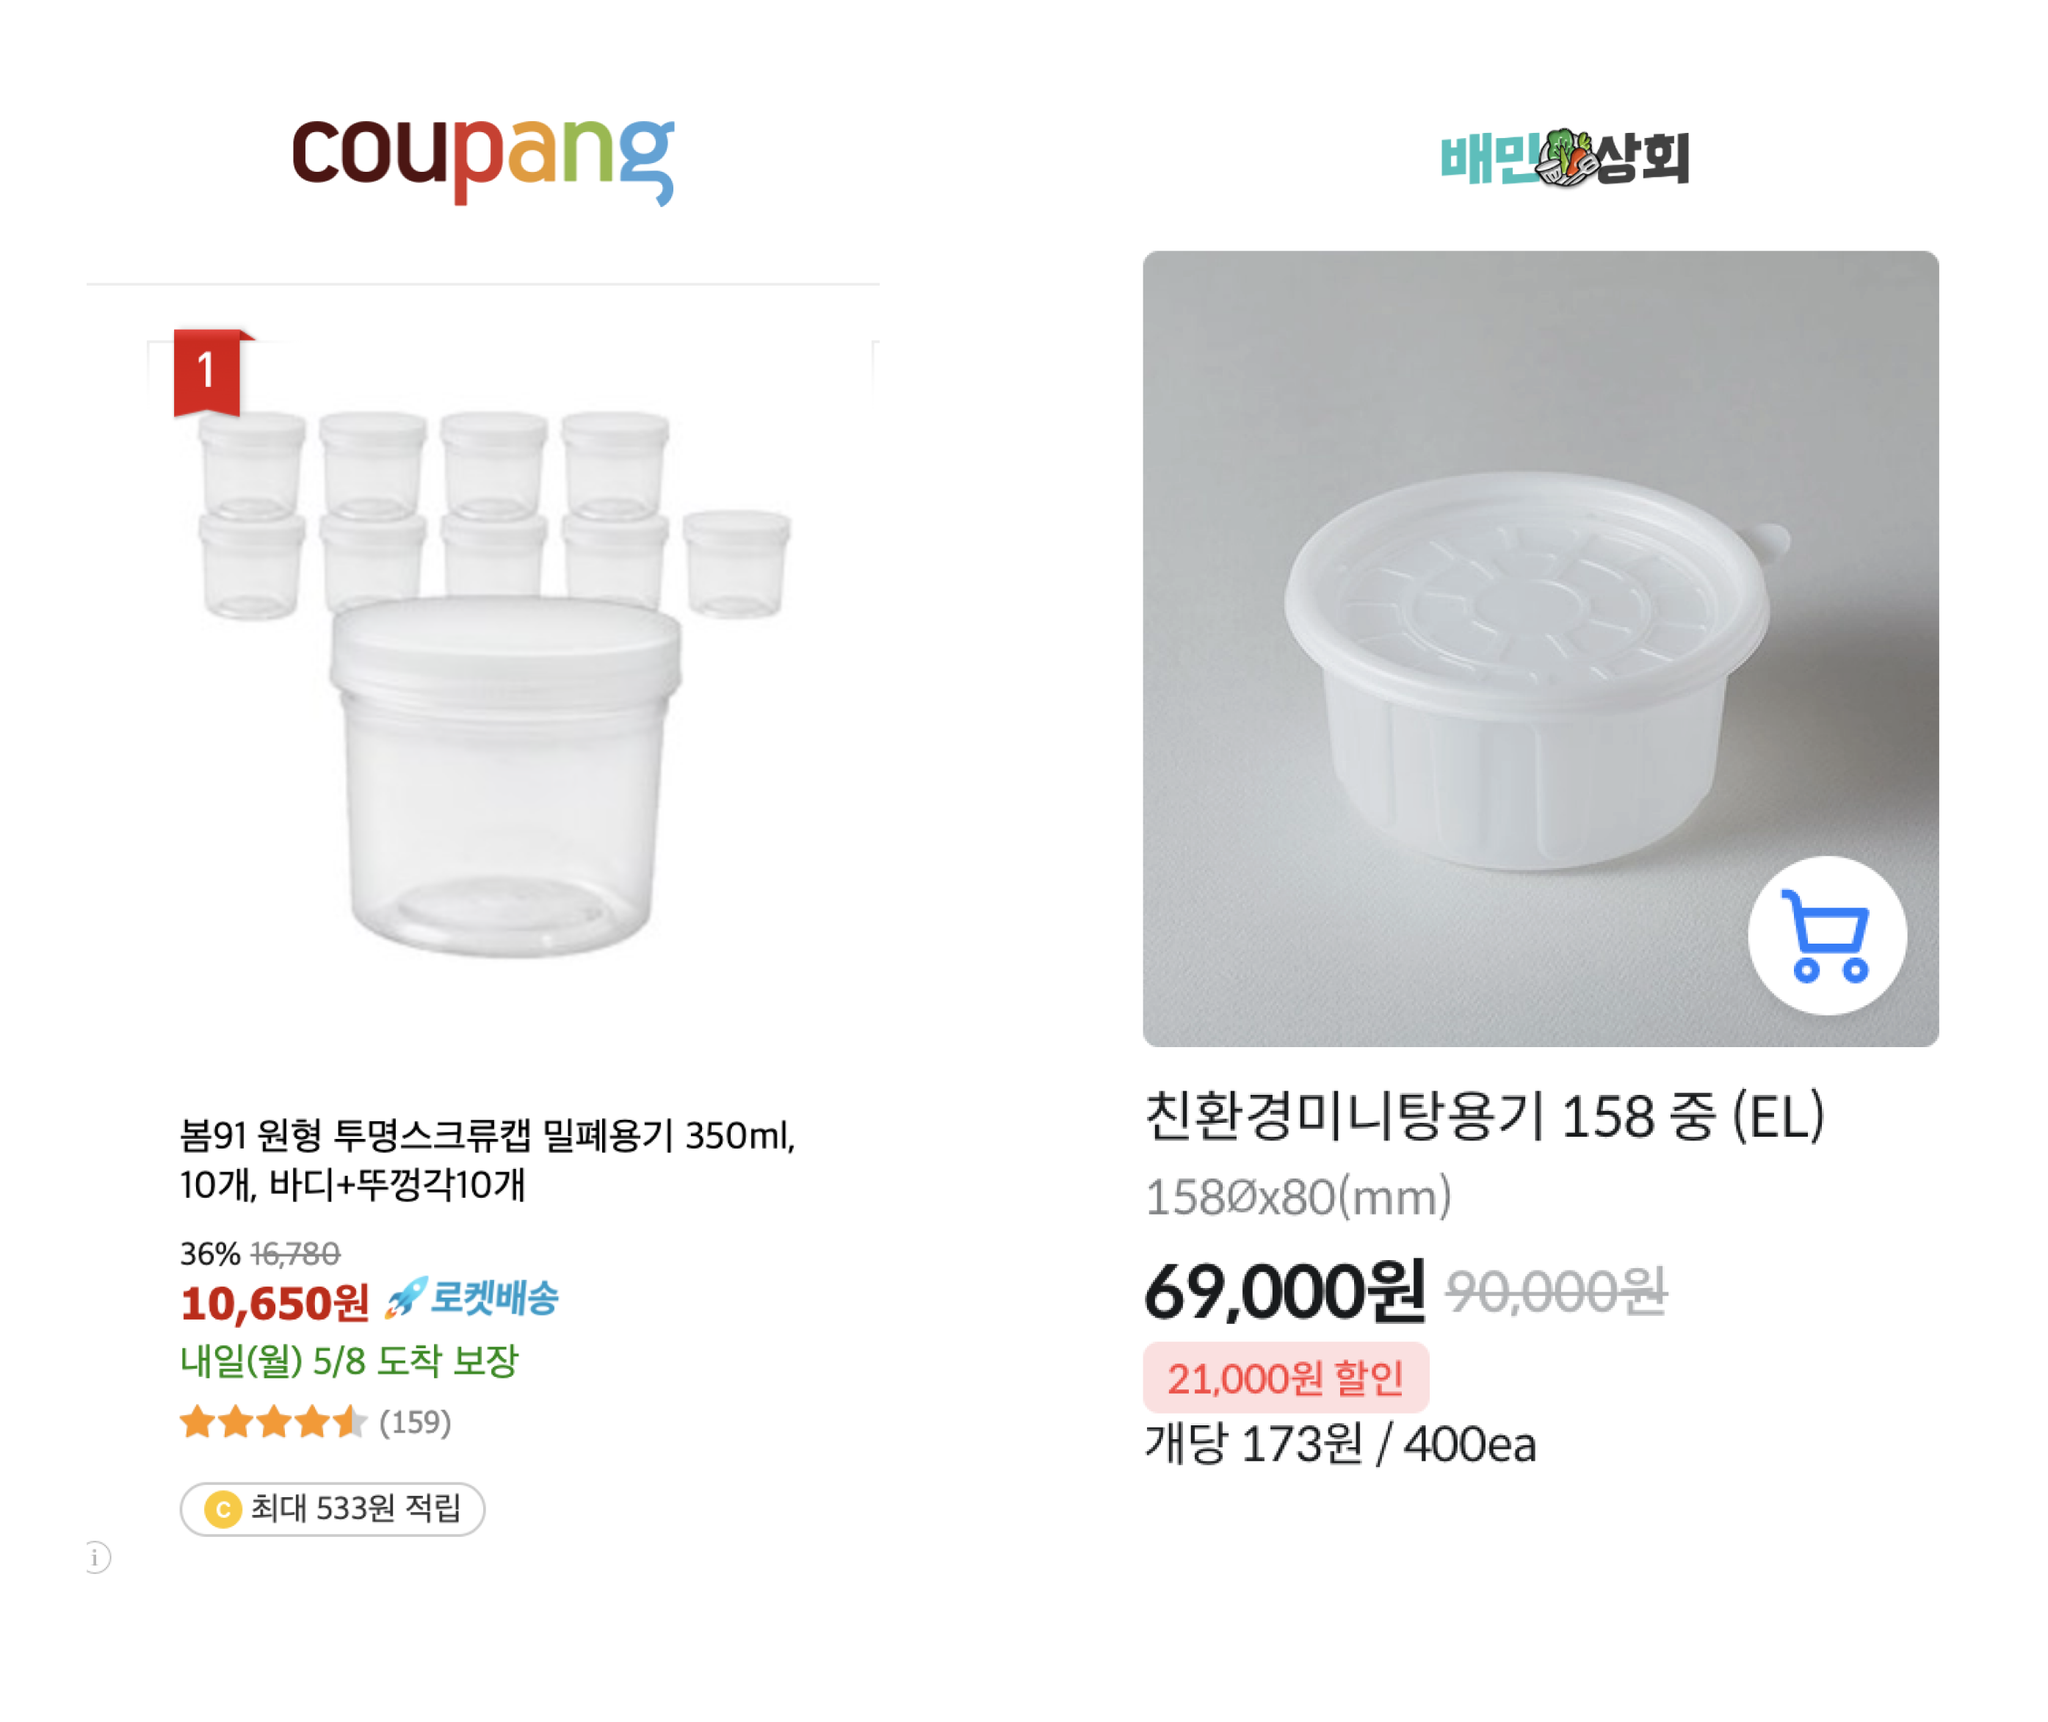Click the 개당 173원 / 400ea unit price

click(x=1339, y=1443)
